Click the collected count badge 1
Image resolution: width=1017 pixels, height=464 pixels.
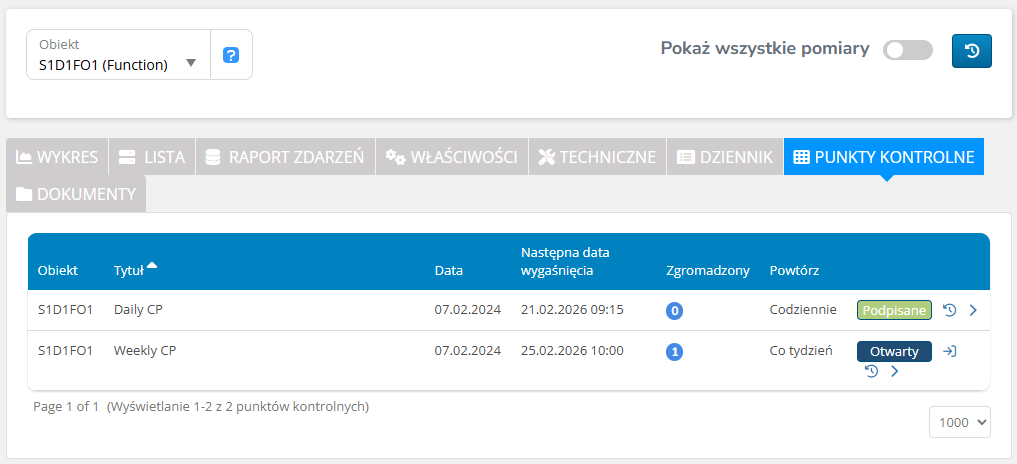click(675, 352)
